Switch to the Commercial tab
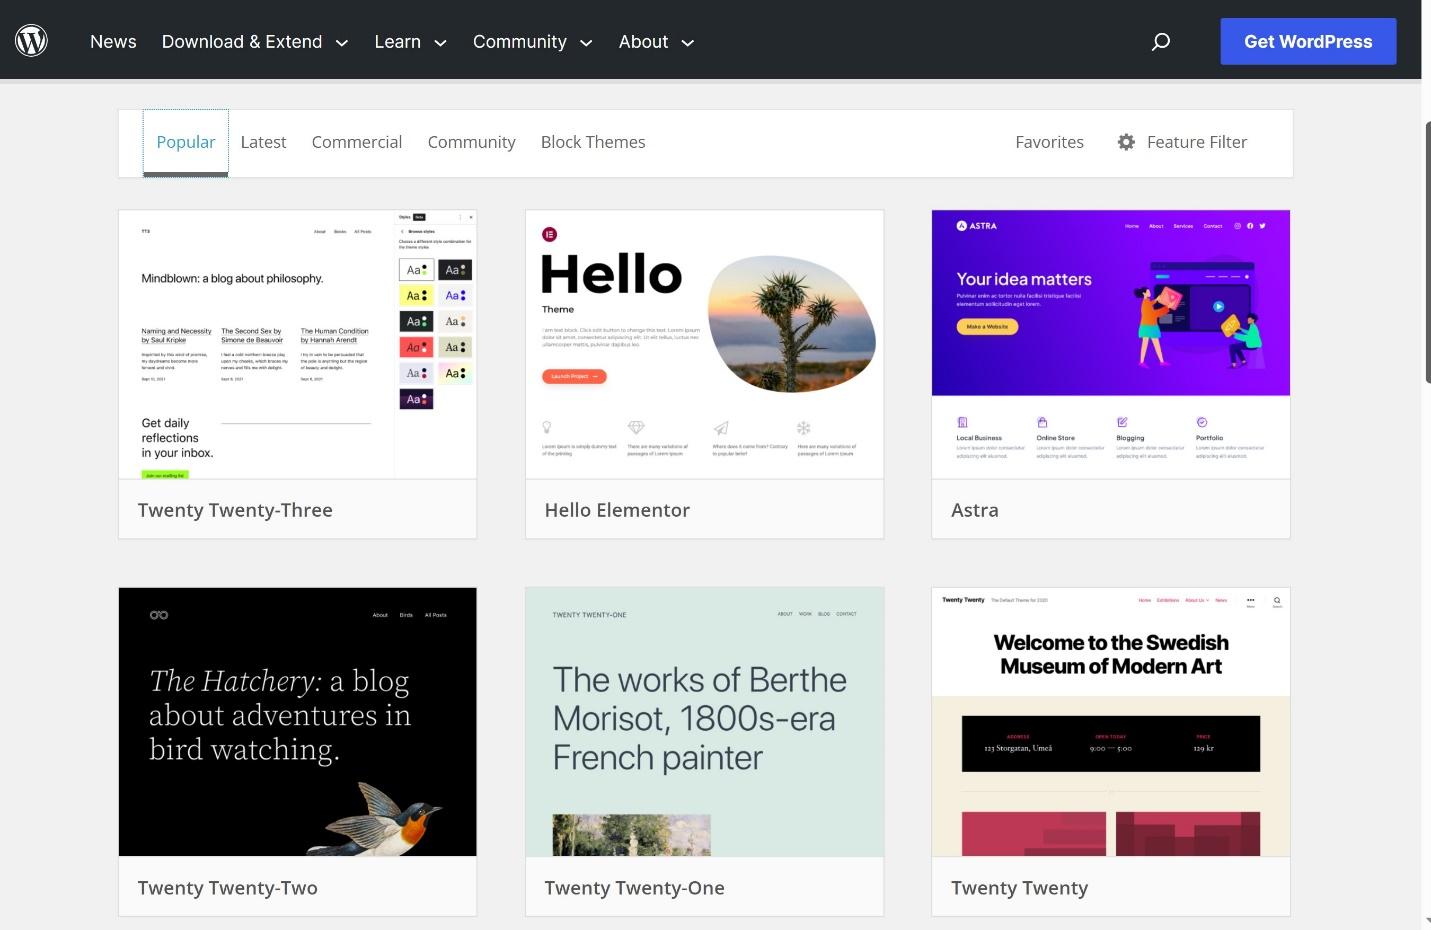Screen dimensions: 1431x930 357,142
